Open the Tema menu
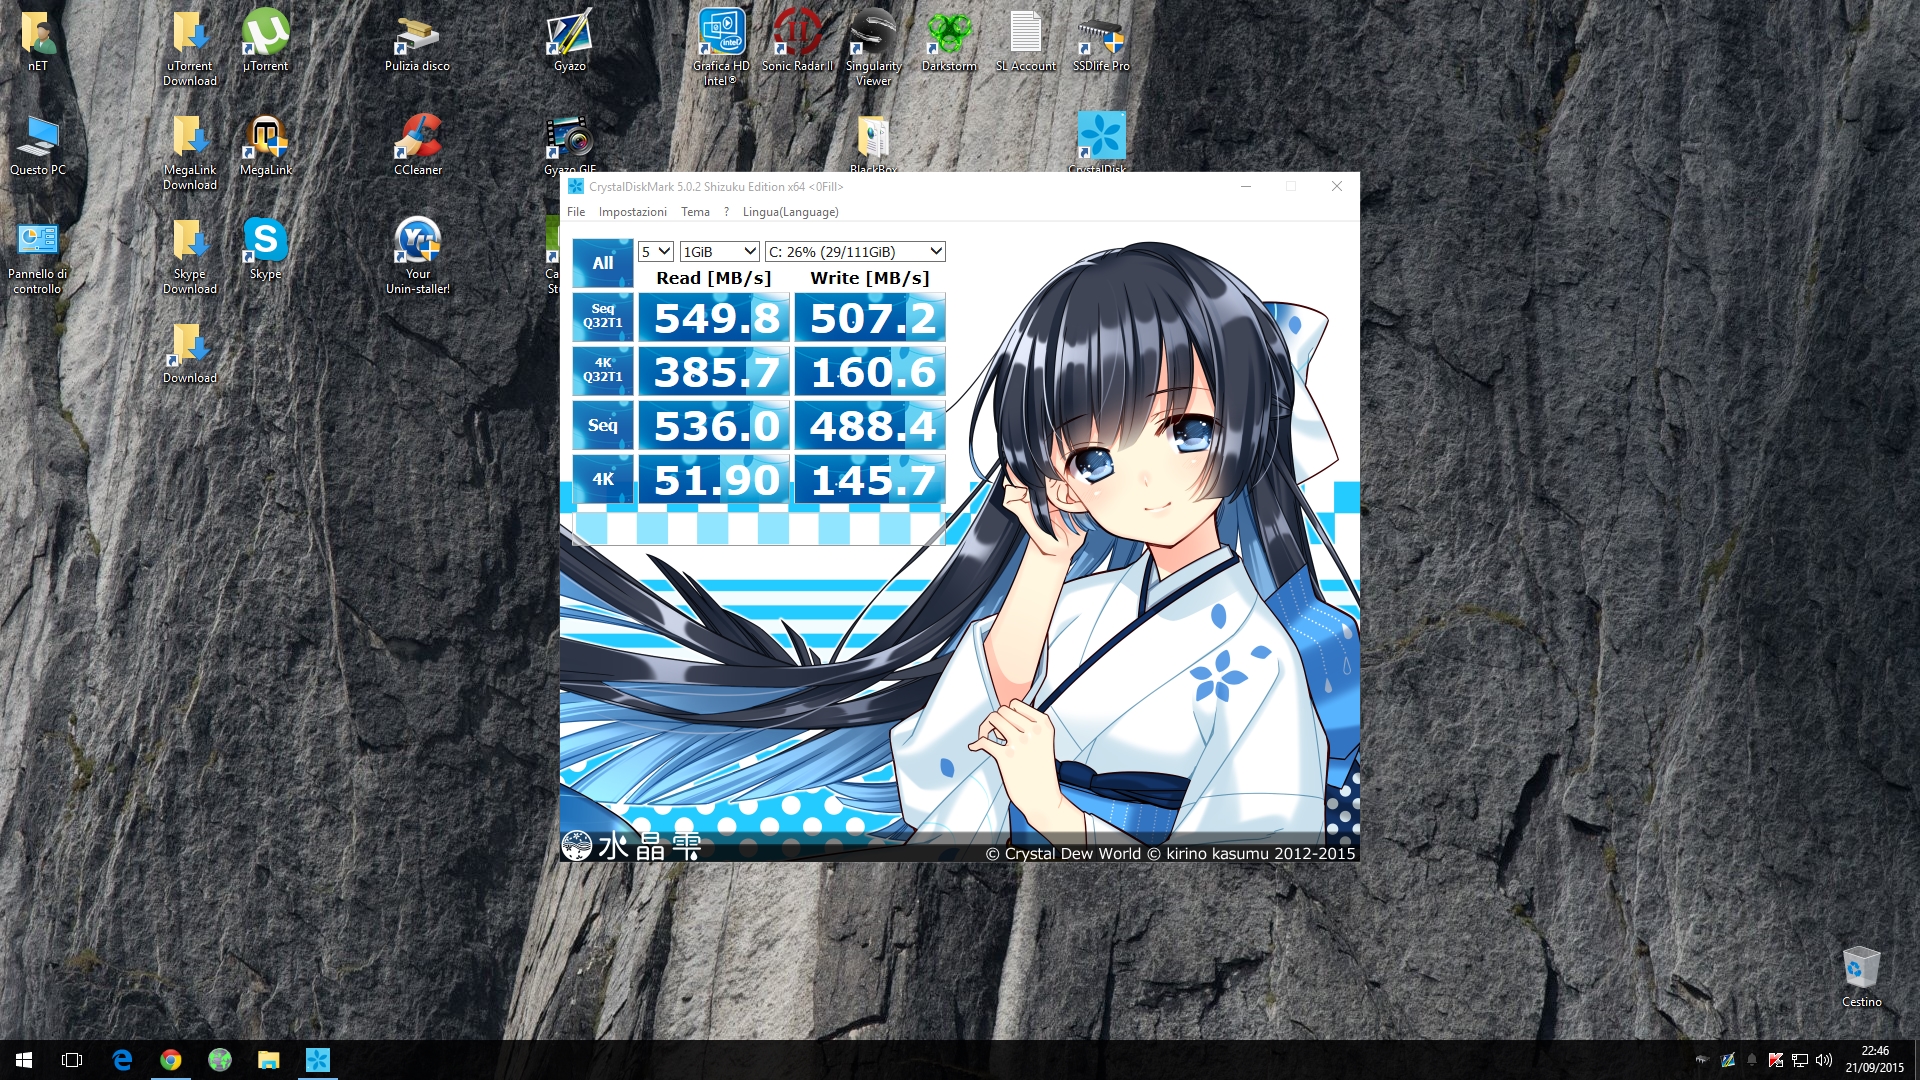The width and height of the screenshot is (1920, 1080). click(x=695, y=212)
